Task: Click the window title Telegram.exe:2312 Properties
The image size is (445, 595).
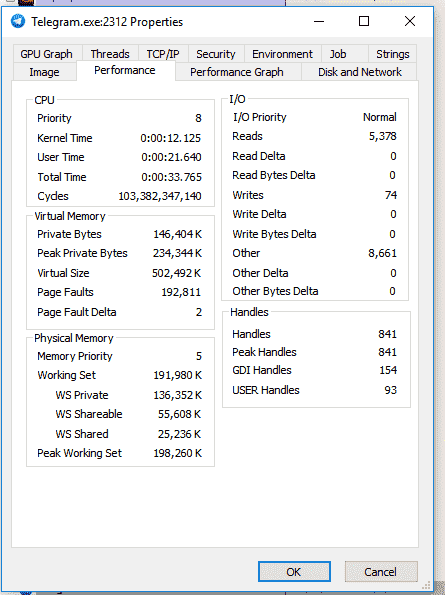Action: coord(107,22)
